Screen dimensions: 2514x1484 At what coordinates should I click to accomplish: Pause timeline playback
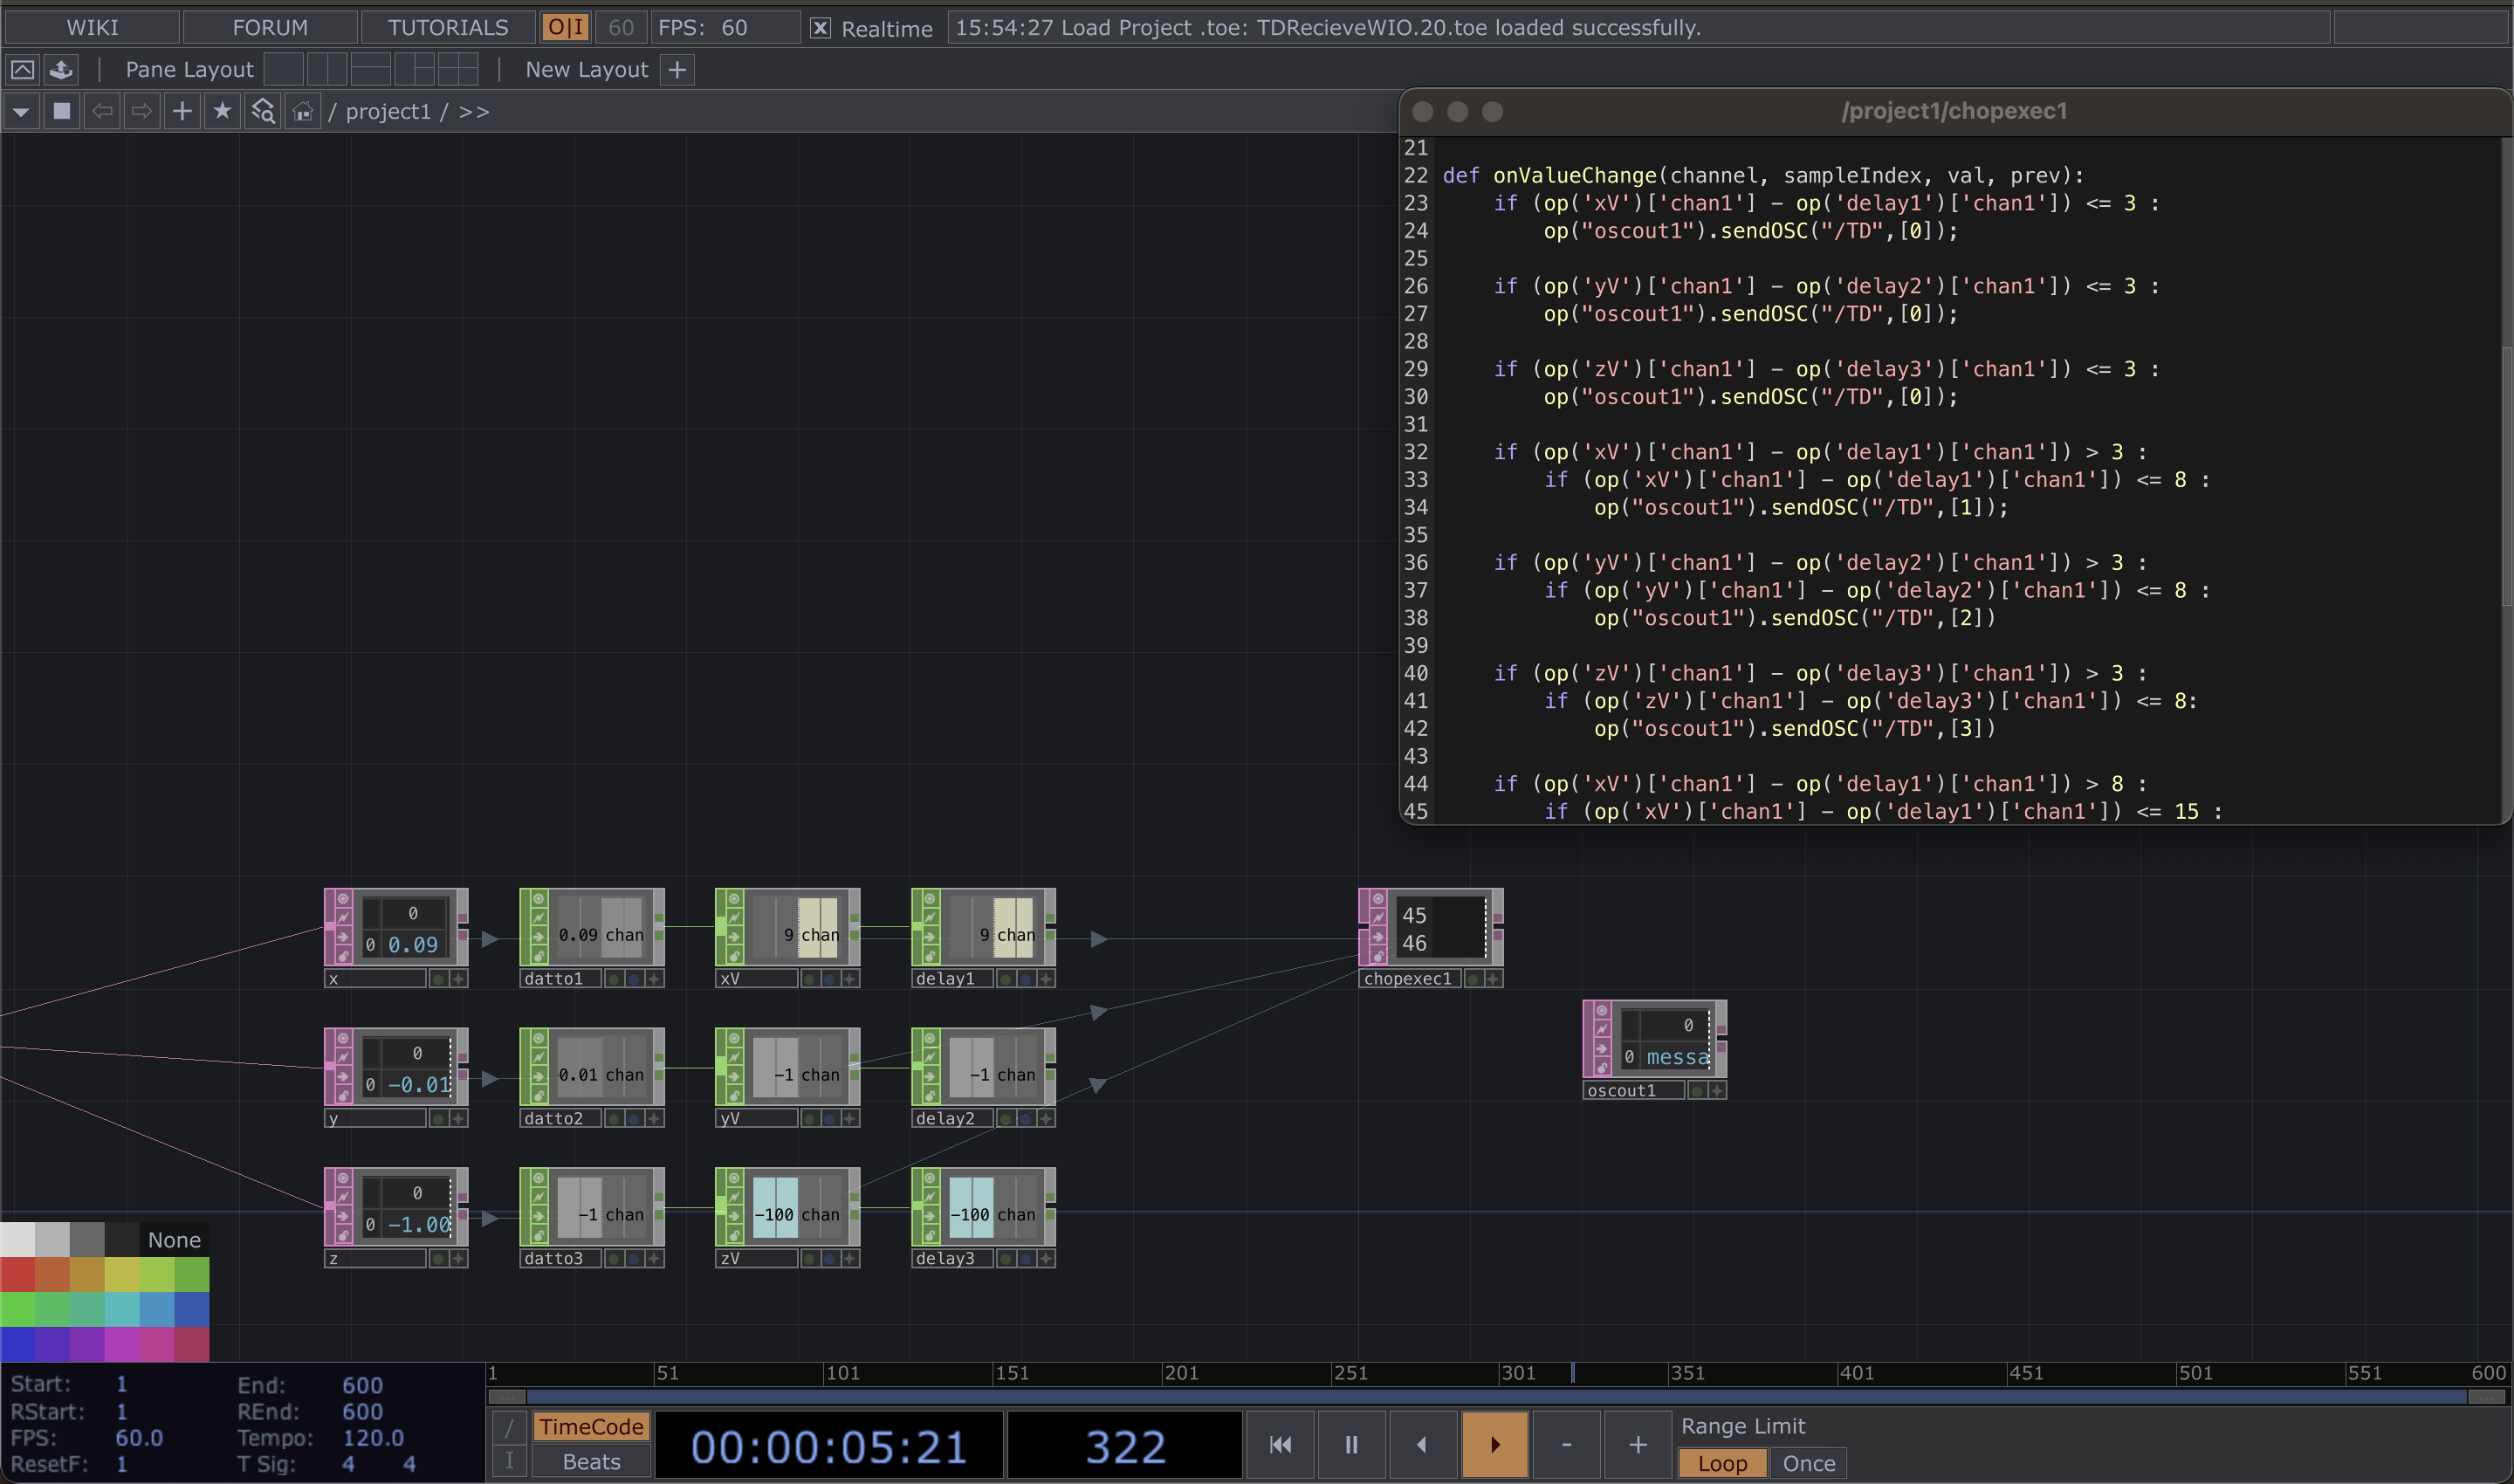pos(1351,1444)
